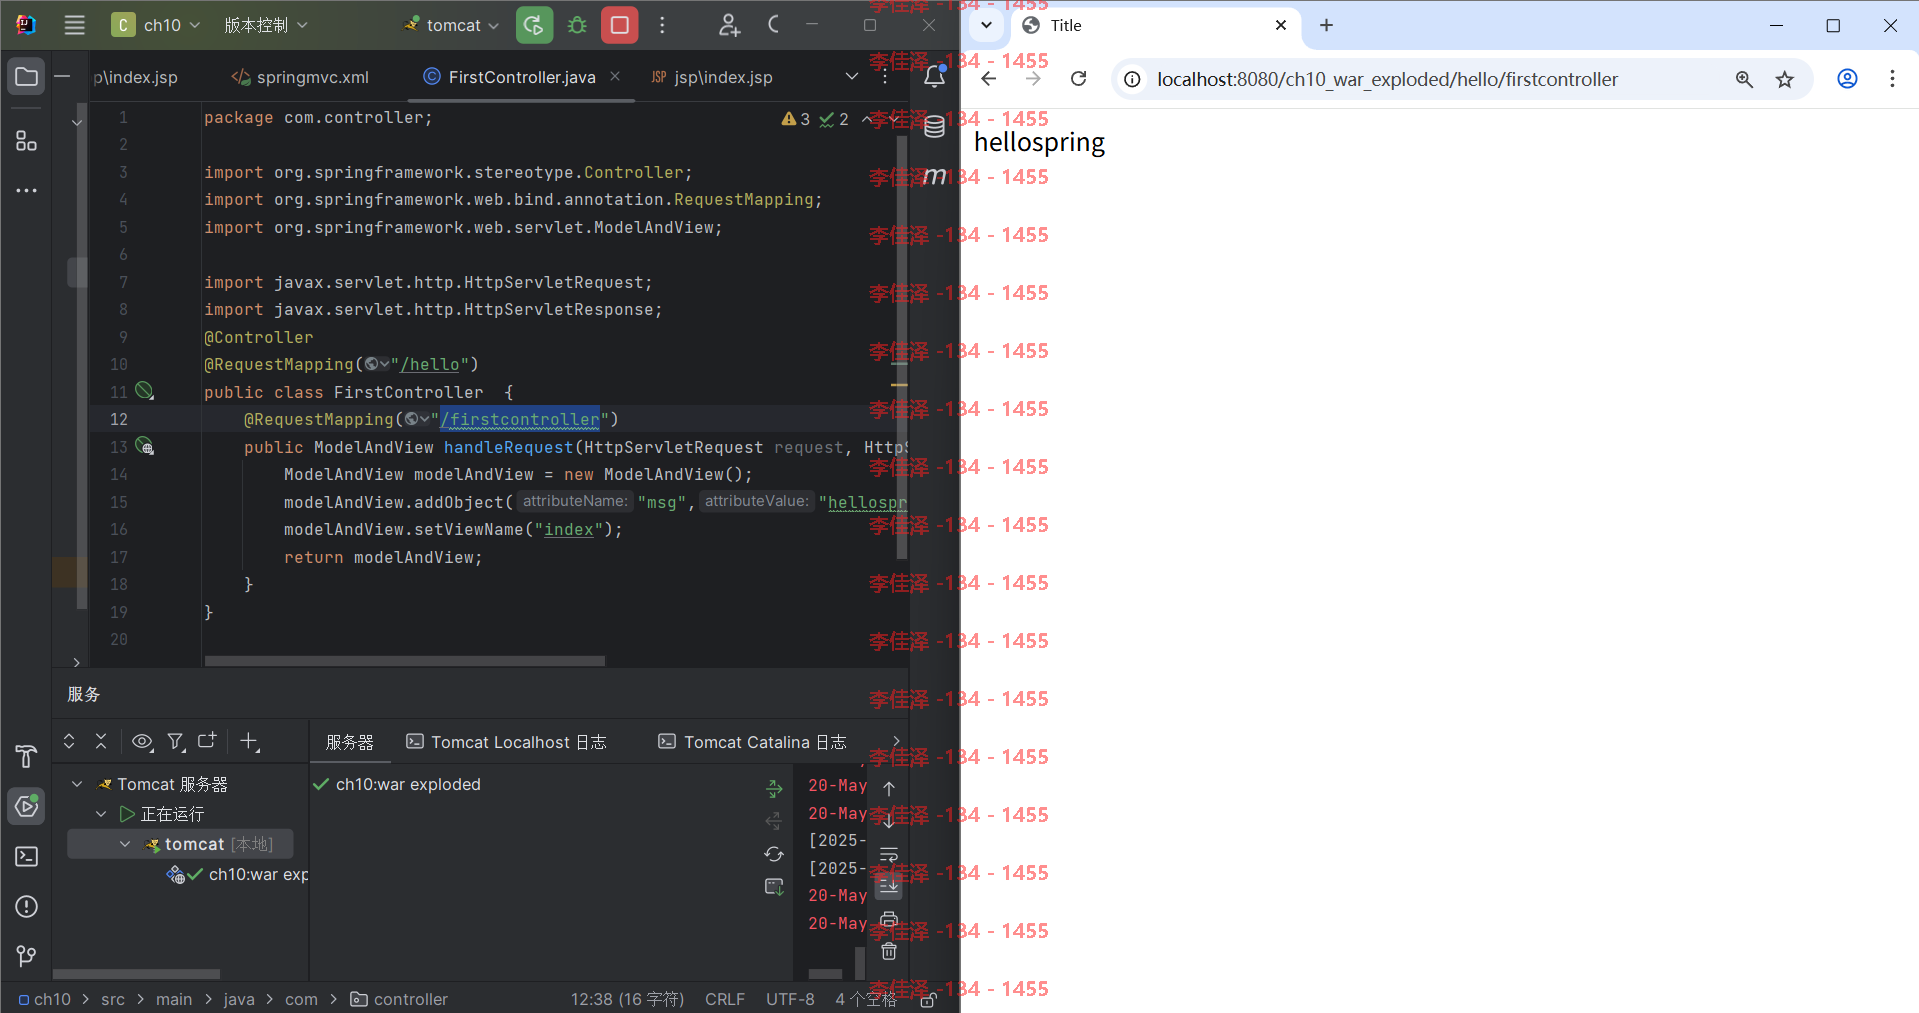Screen dimensions: 1919x1013
Task: Click the UTF-8 encoding widget
Action: pos(790,999)
